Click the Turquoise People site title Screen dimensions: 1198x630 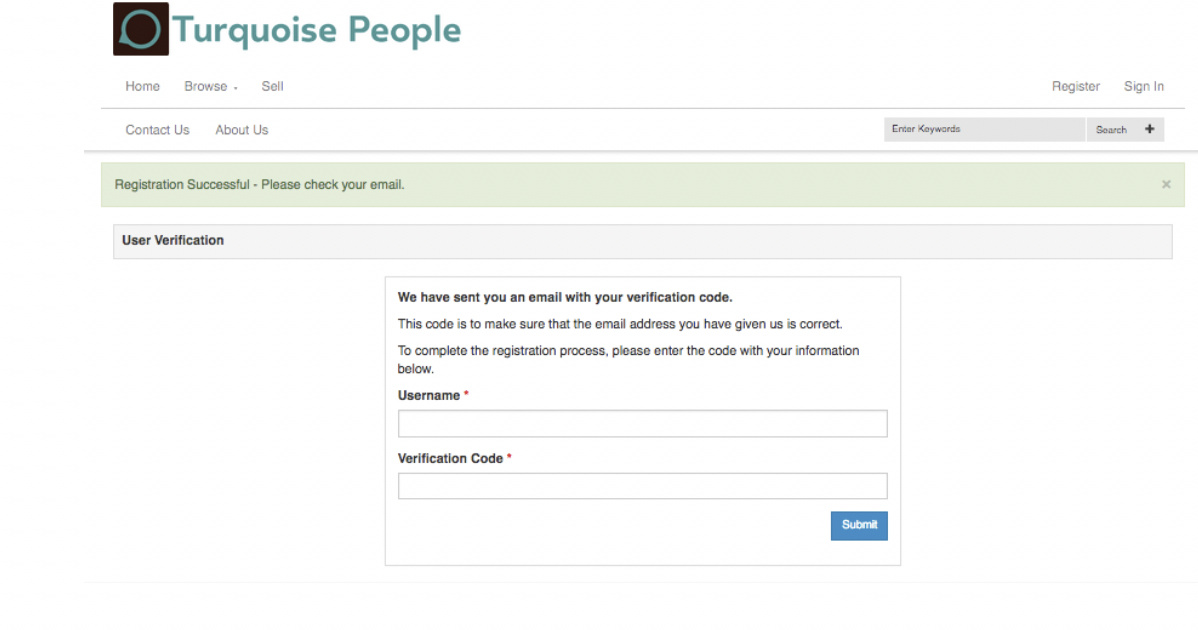(316, 31)
